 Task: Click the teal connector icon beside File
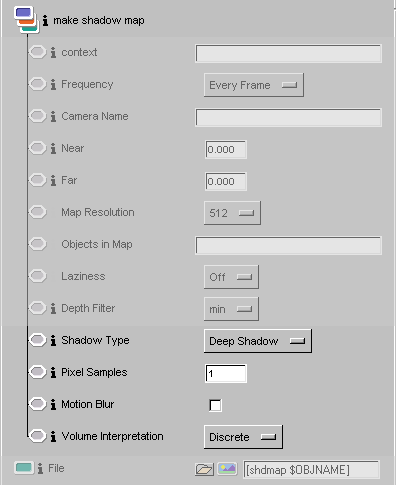click(24, 468)
